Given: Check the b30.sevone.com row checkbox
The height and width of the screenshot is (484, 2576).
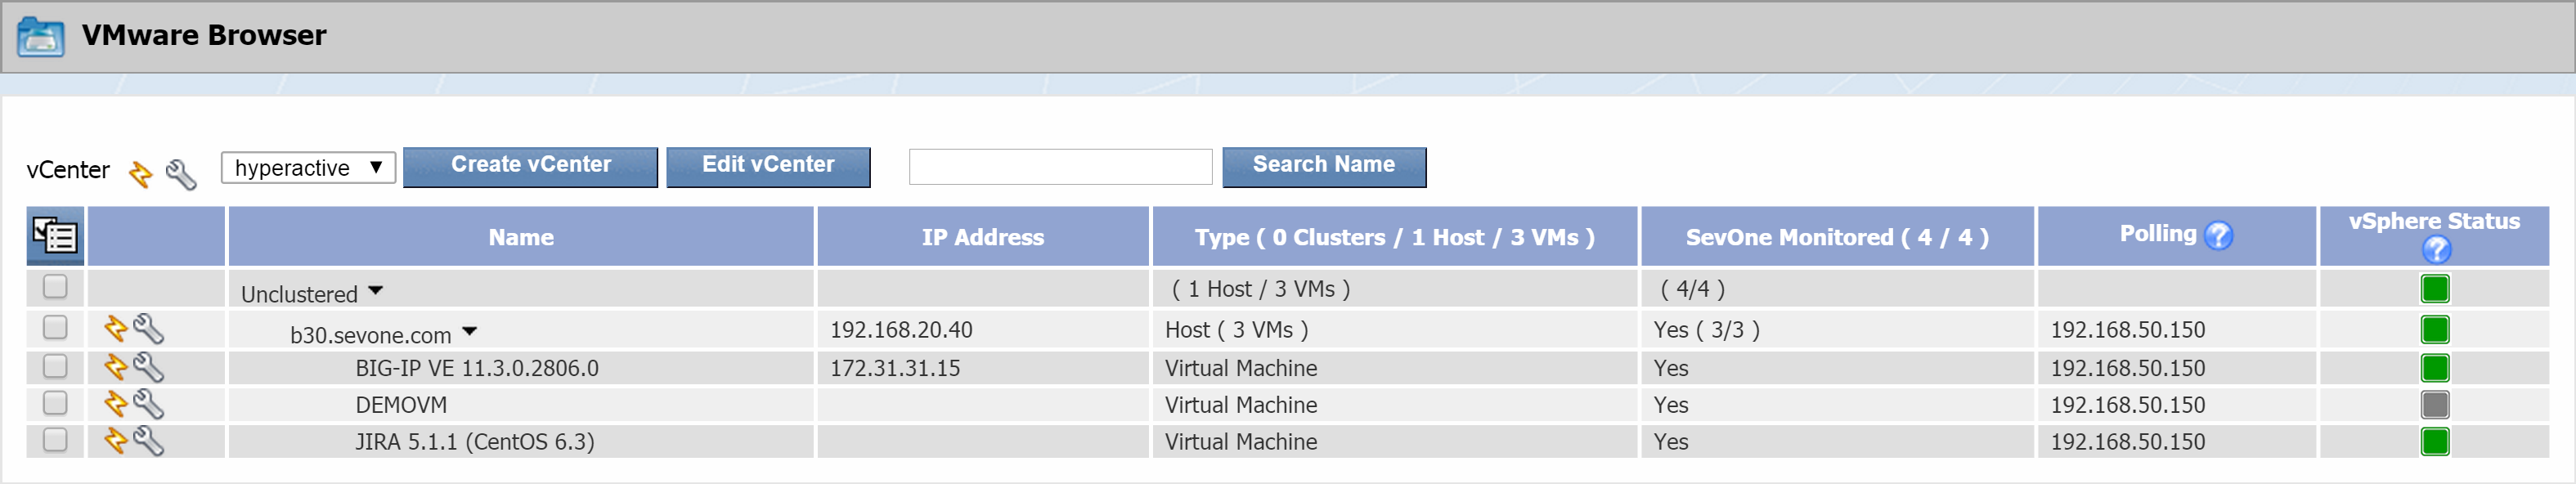Looking at the screenshot, I should tap(55, 327).
